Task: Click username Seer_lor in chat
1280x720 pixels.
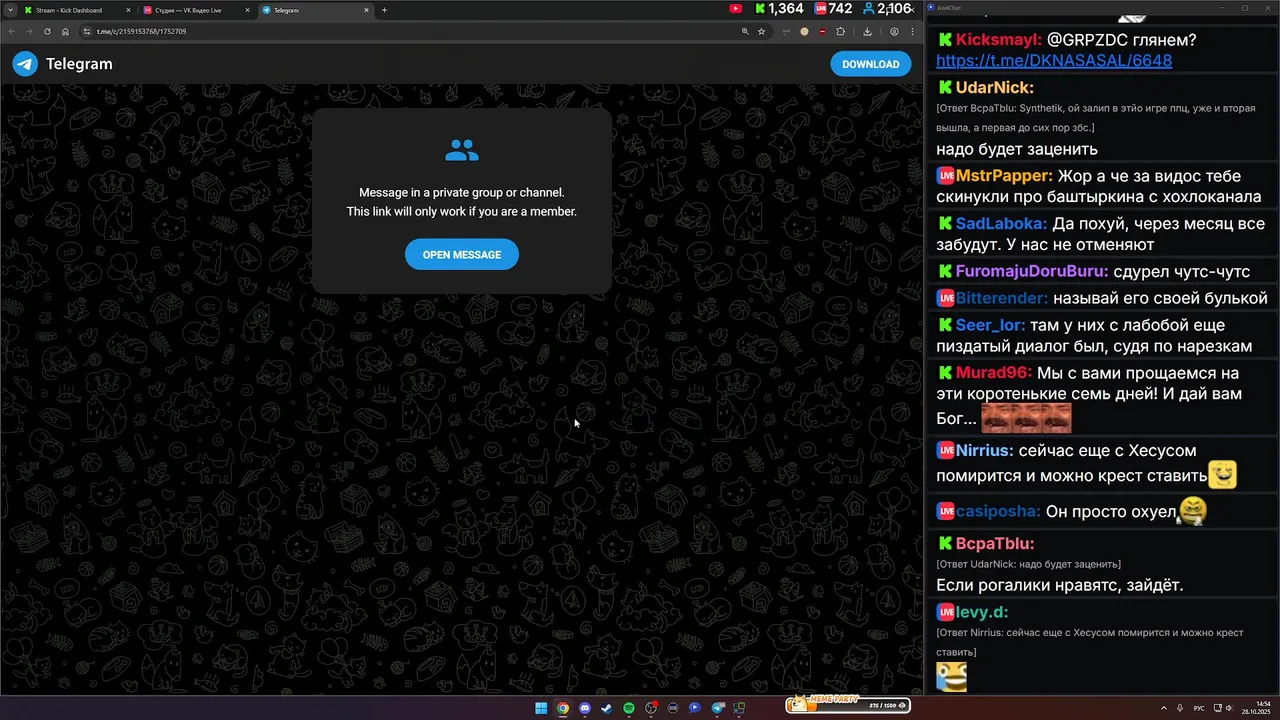Action: 990,325
